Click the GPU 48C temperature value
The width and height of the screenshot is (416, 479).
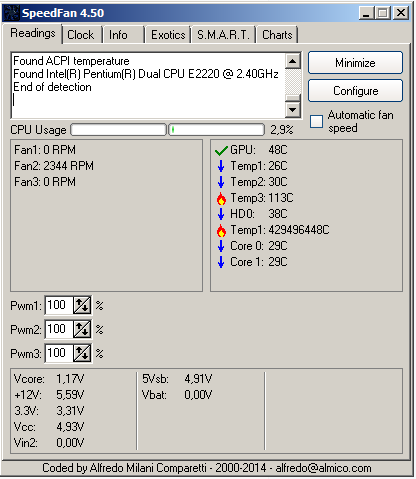[x=278, y=150]
